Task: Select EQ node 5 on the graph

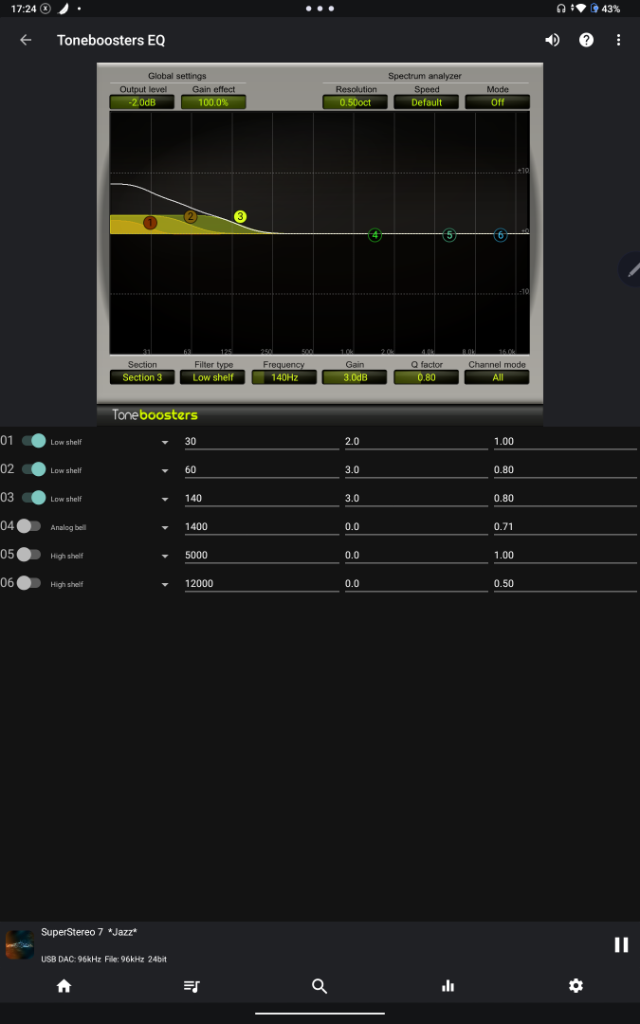Action: pyautogui.click(x=449, y=235)
